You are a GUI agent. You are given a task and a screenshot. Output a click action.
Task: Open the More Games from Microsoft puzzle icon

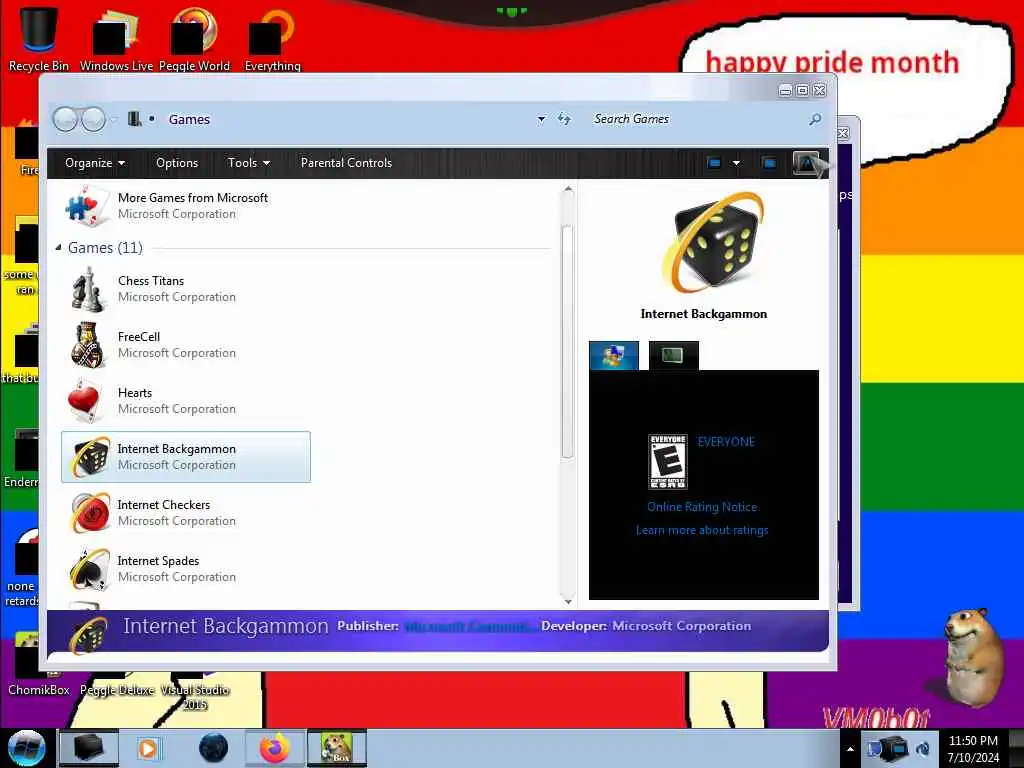tap(87, 206)
